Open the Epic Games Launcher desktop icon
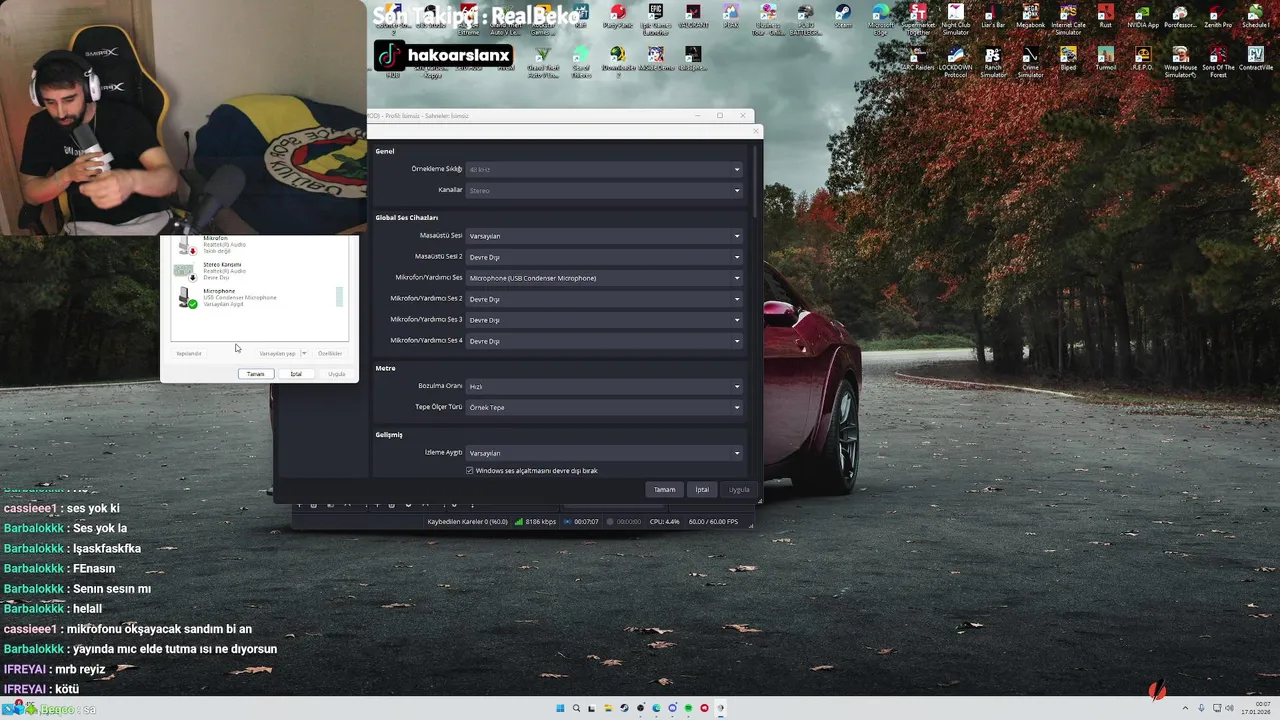 pos(655,20)
